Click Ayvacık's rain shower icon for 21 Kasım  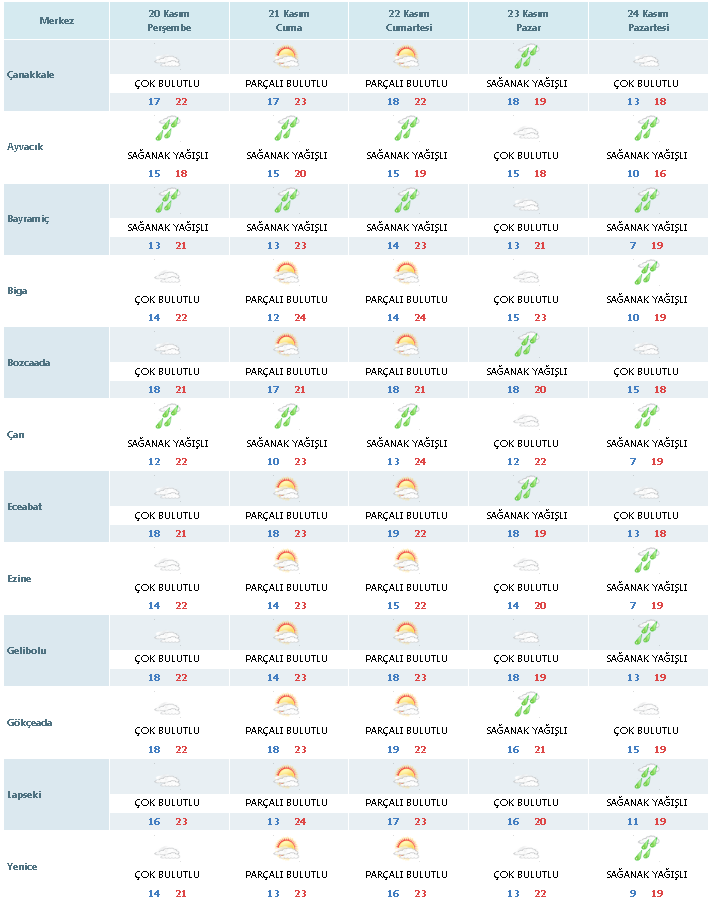(287, 130)
